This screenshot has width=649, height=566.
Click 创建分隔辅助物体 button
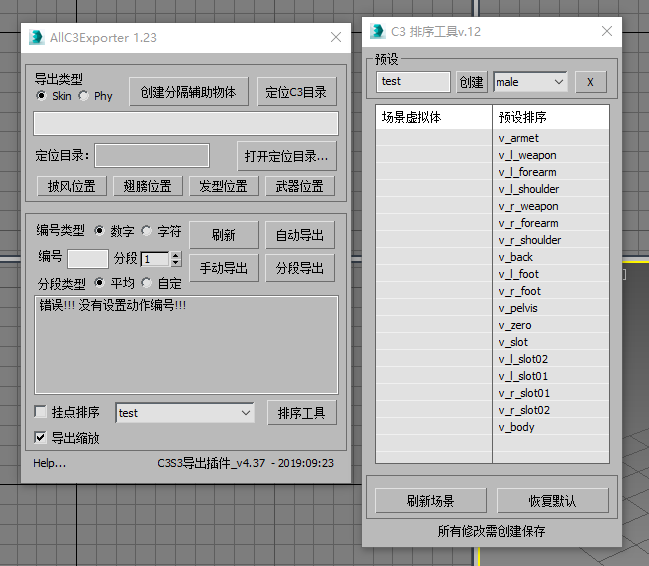point(189,92)
